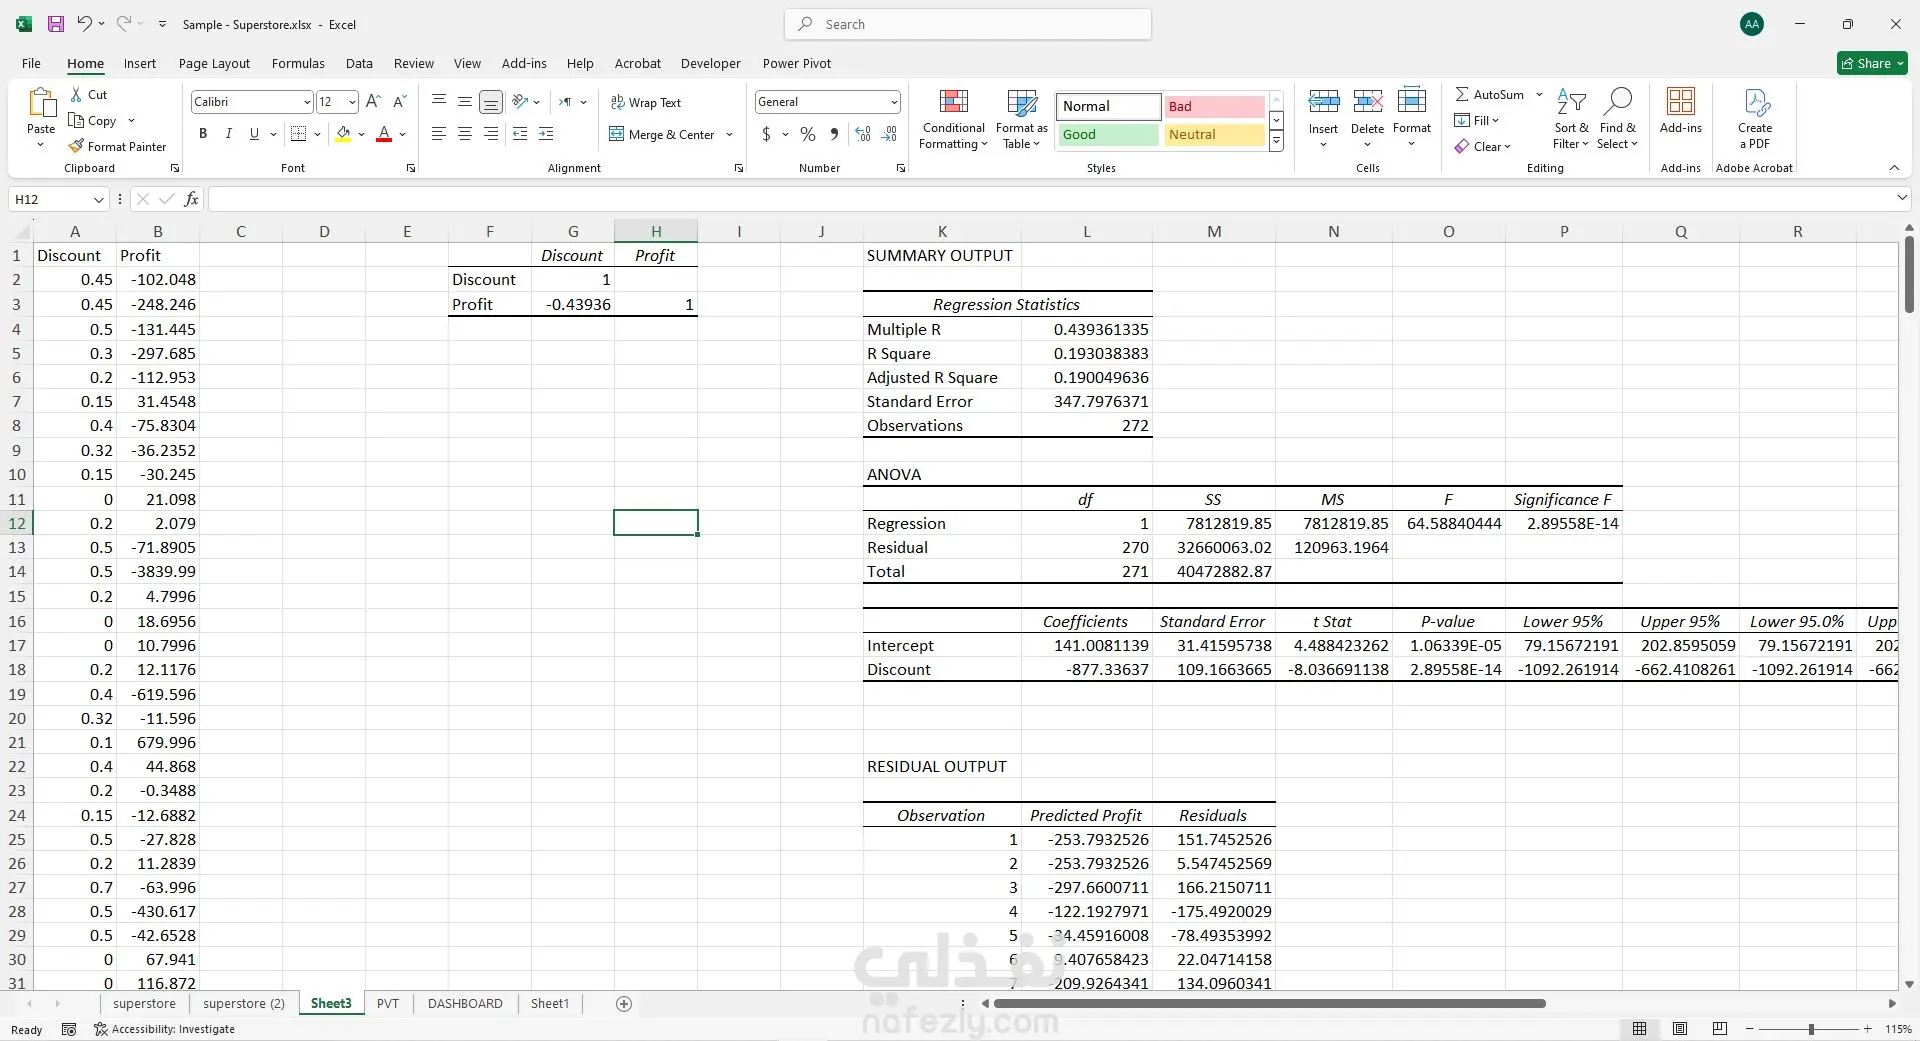Toggle align left
Image resolution: width=1920 pixels, height=1041 pixels.
point(439,133)
